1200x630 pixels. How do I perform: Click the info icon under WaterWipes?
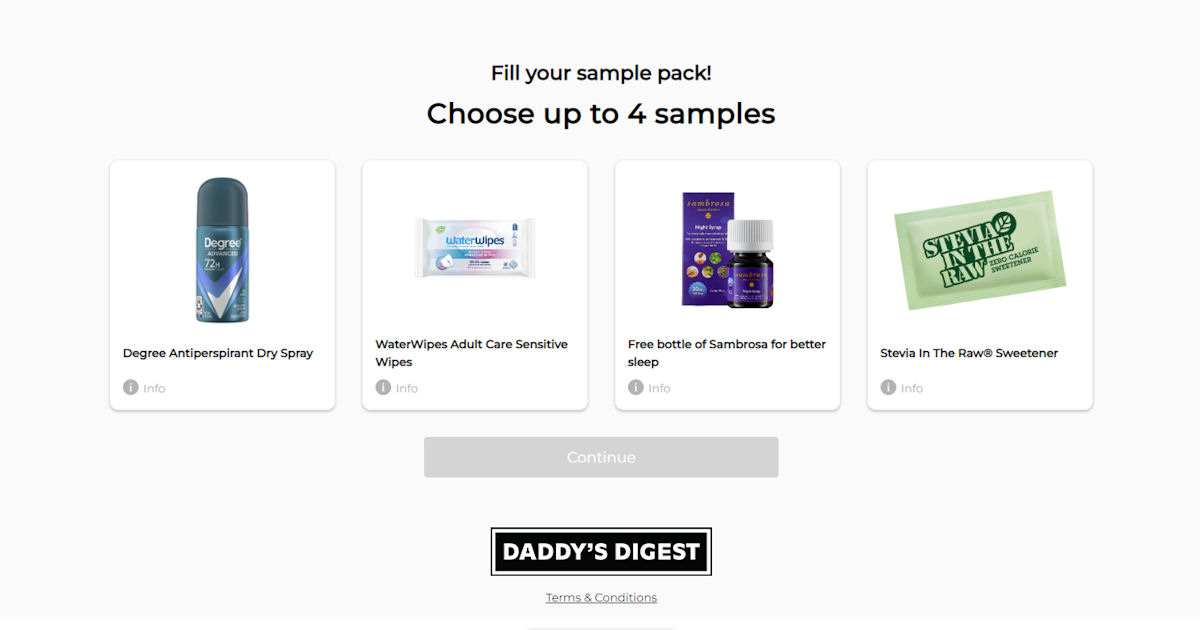(383, 387)
